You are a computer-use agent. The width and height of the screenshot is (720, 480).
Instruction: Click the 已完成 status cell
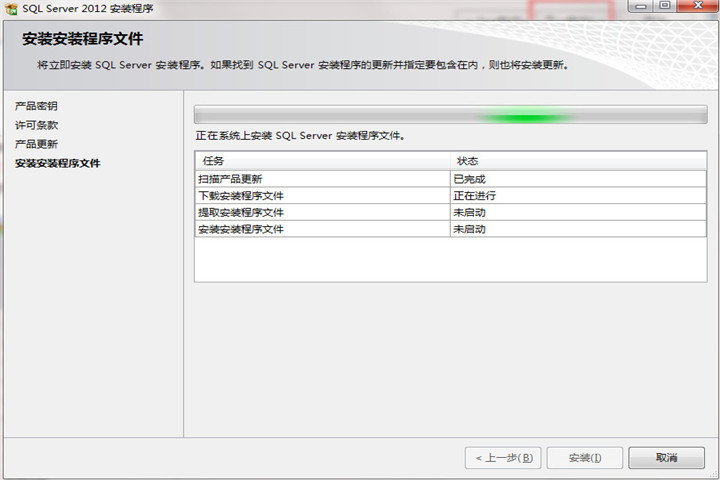tap(578, 179)
